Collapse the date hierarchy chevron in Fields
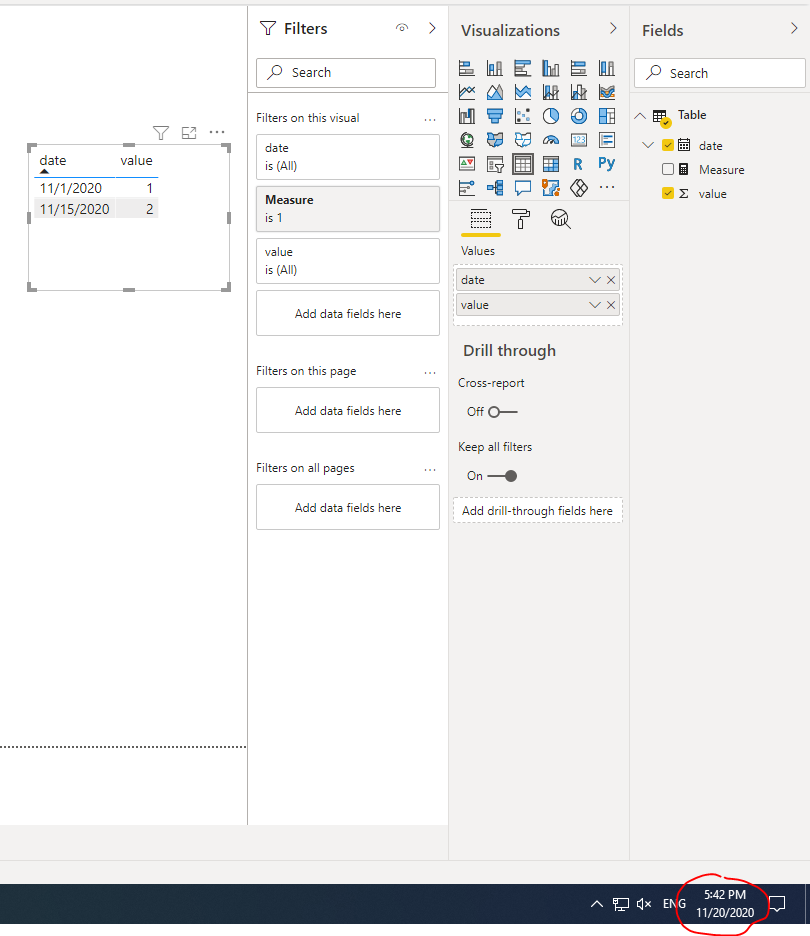This screenshot has height=936, width=810. [648, 145]
